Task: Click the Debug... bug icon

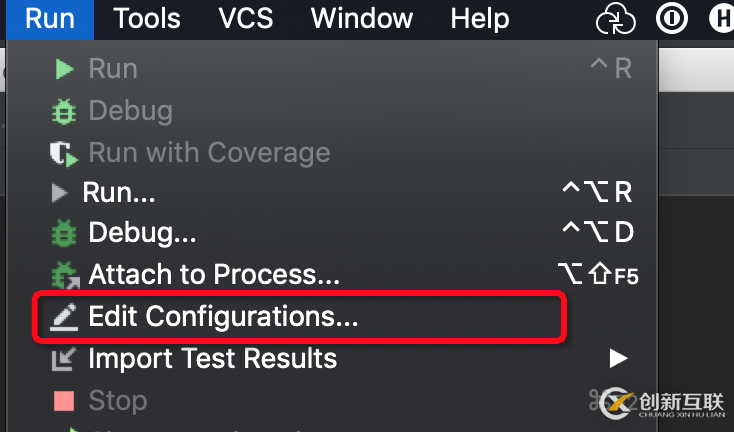Action: coord(64,233)
